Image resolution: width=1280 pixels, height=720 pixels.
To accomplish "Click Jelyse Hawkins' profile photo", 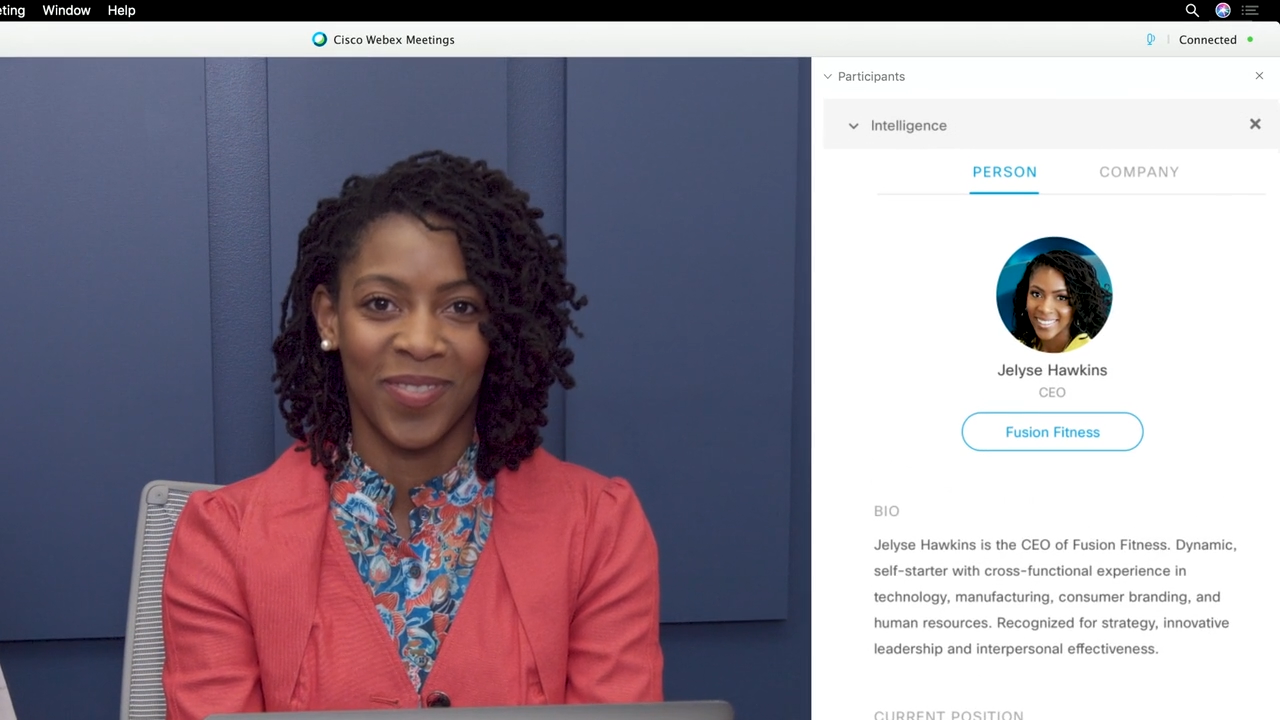I will click(x=1053, y=294).
